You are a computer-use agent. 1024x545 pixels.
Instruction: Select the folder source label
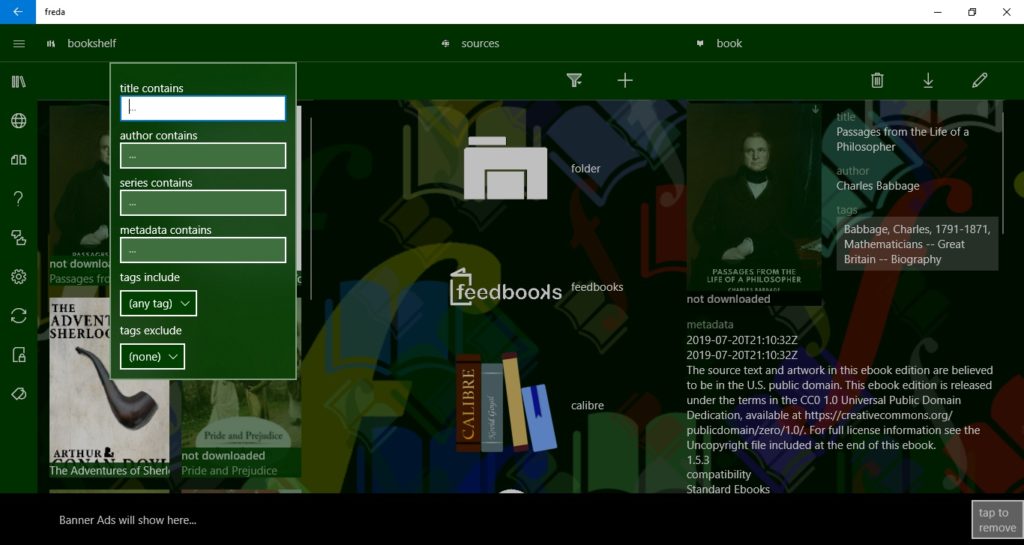(585, 168)
